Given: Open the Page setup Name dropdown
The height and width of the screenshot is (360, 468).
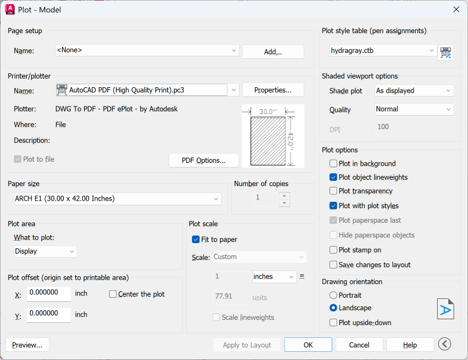Looking at the screenshot, I should tap(147, 50).
